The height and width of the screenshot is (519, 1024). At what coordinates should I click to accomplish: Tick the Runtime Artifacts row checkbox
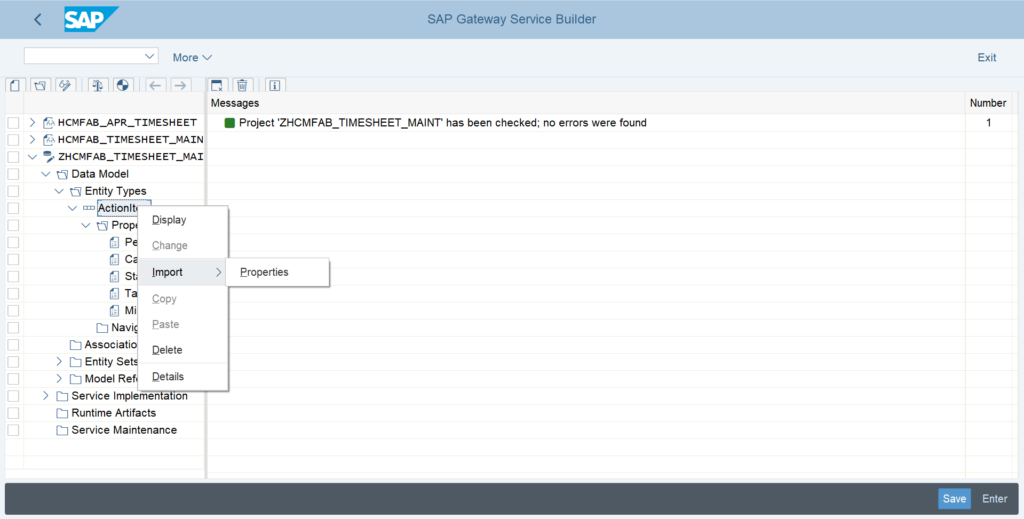coord(13,413)
